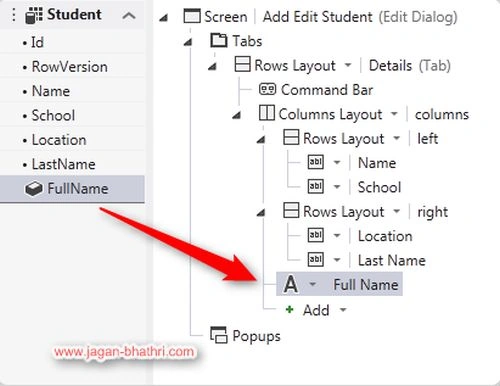
Task: Collapse the Student panel with the chevron
Action: tap(129, 15)
